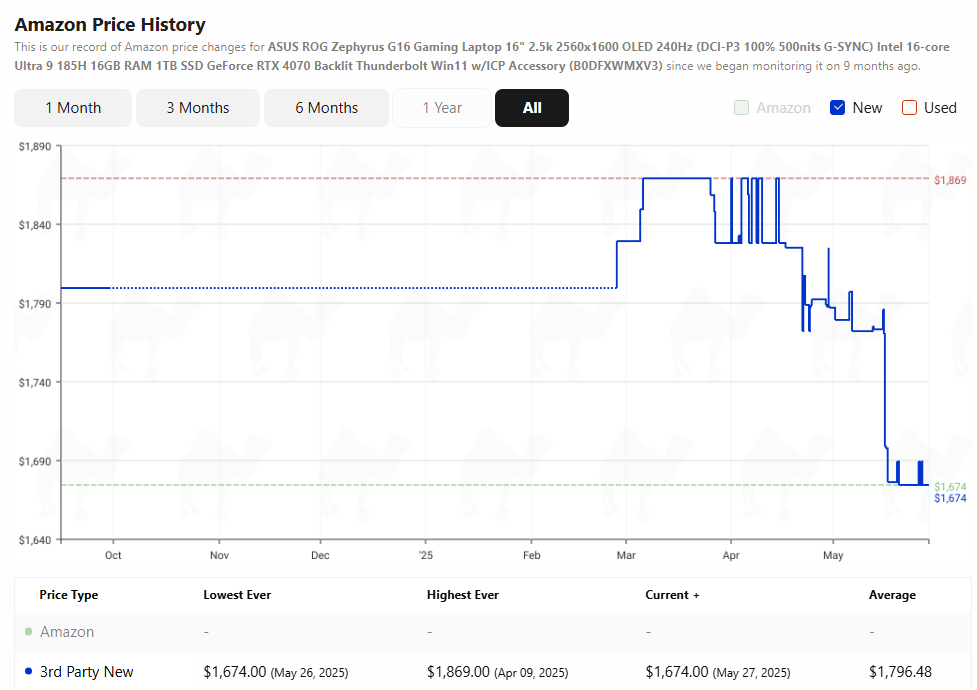977x690 pixels.
Task: Click the highest price $1,869.00 Apr 09 cell
Action: click(x=497, y=672)
